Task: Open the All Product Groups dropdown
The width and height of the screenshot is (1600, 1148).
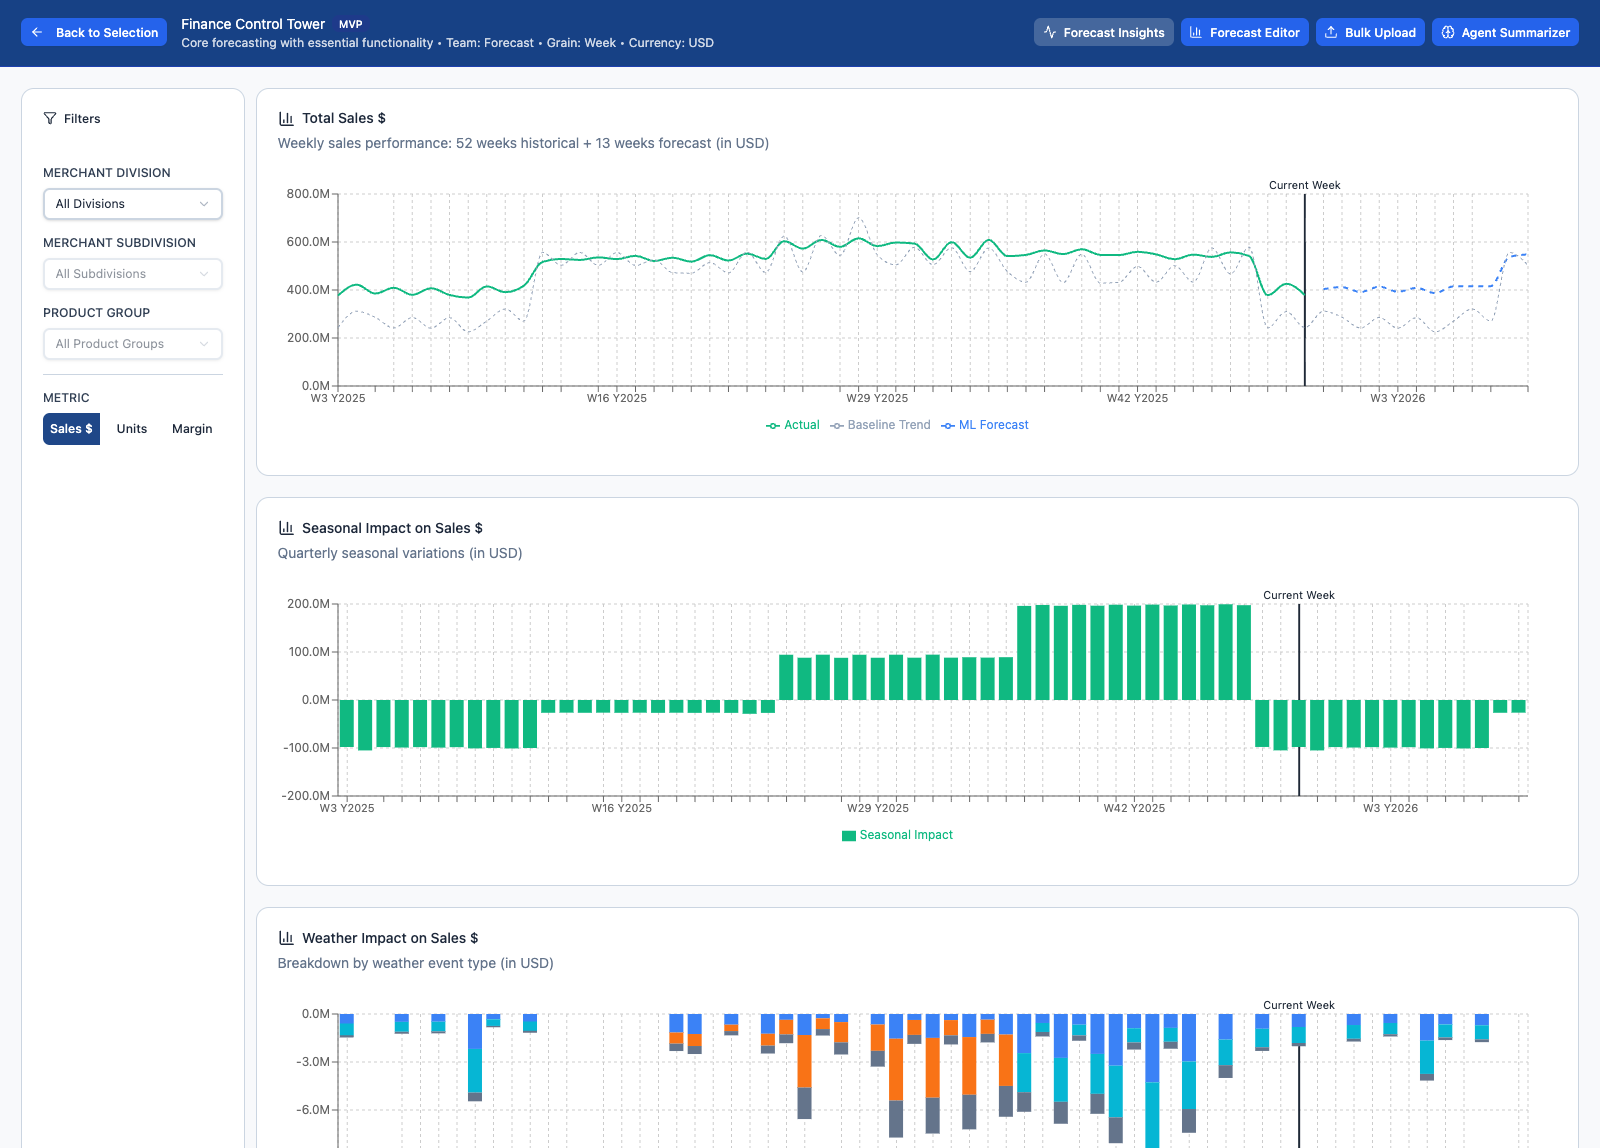Action: [x=132, y=343]
